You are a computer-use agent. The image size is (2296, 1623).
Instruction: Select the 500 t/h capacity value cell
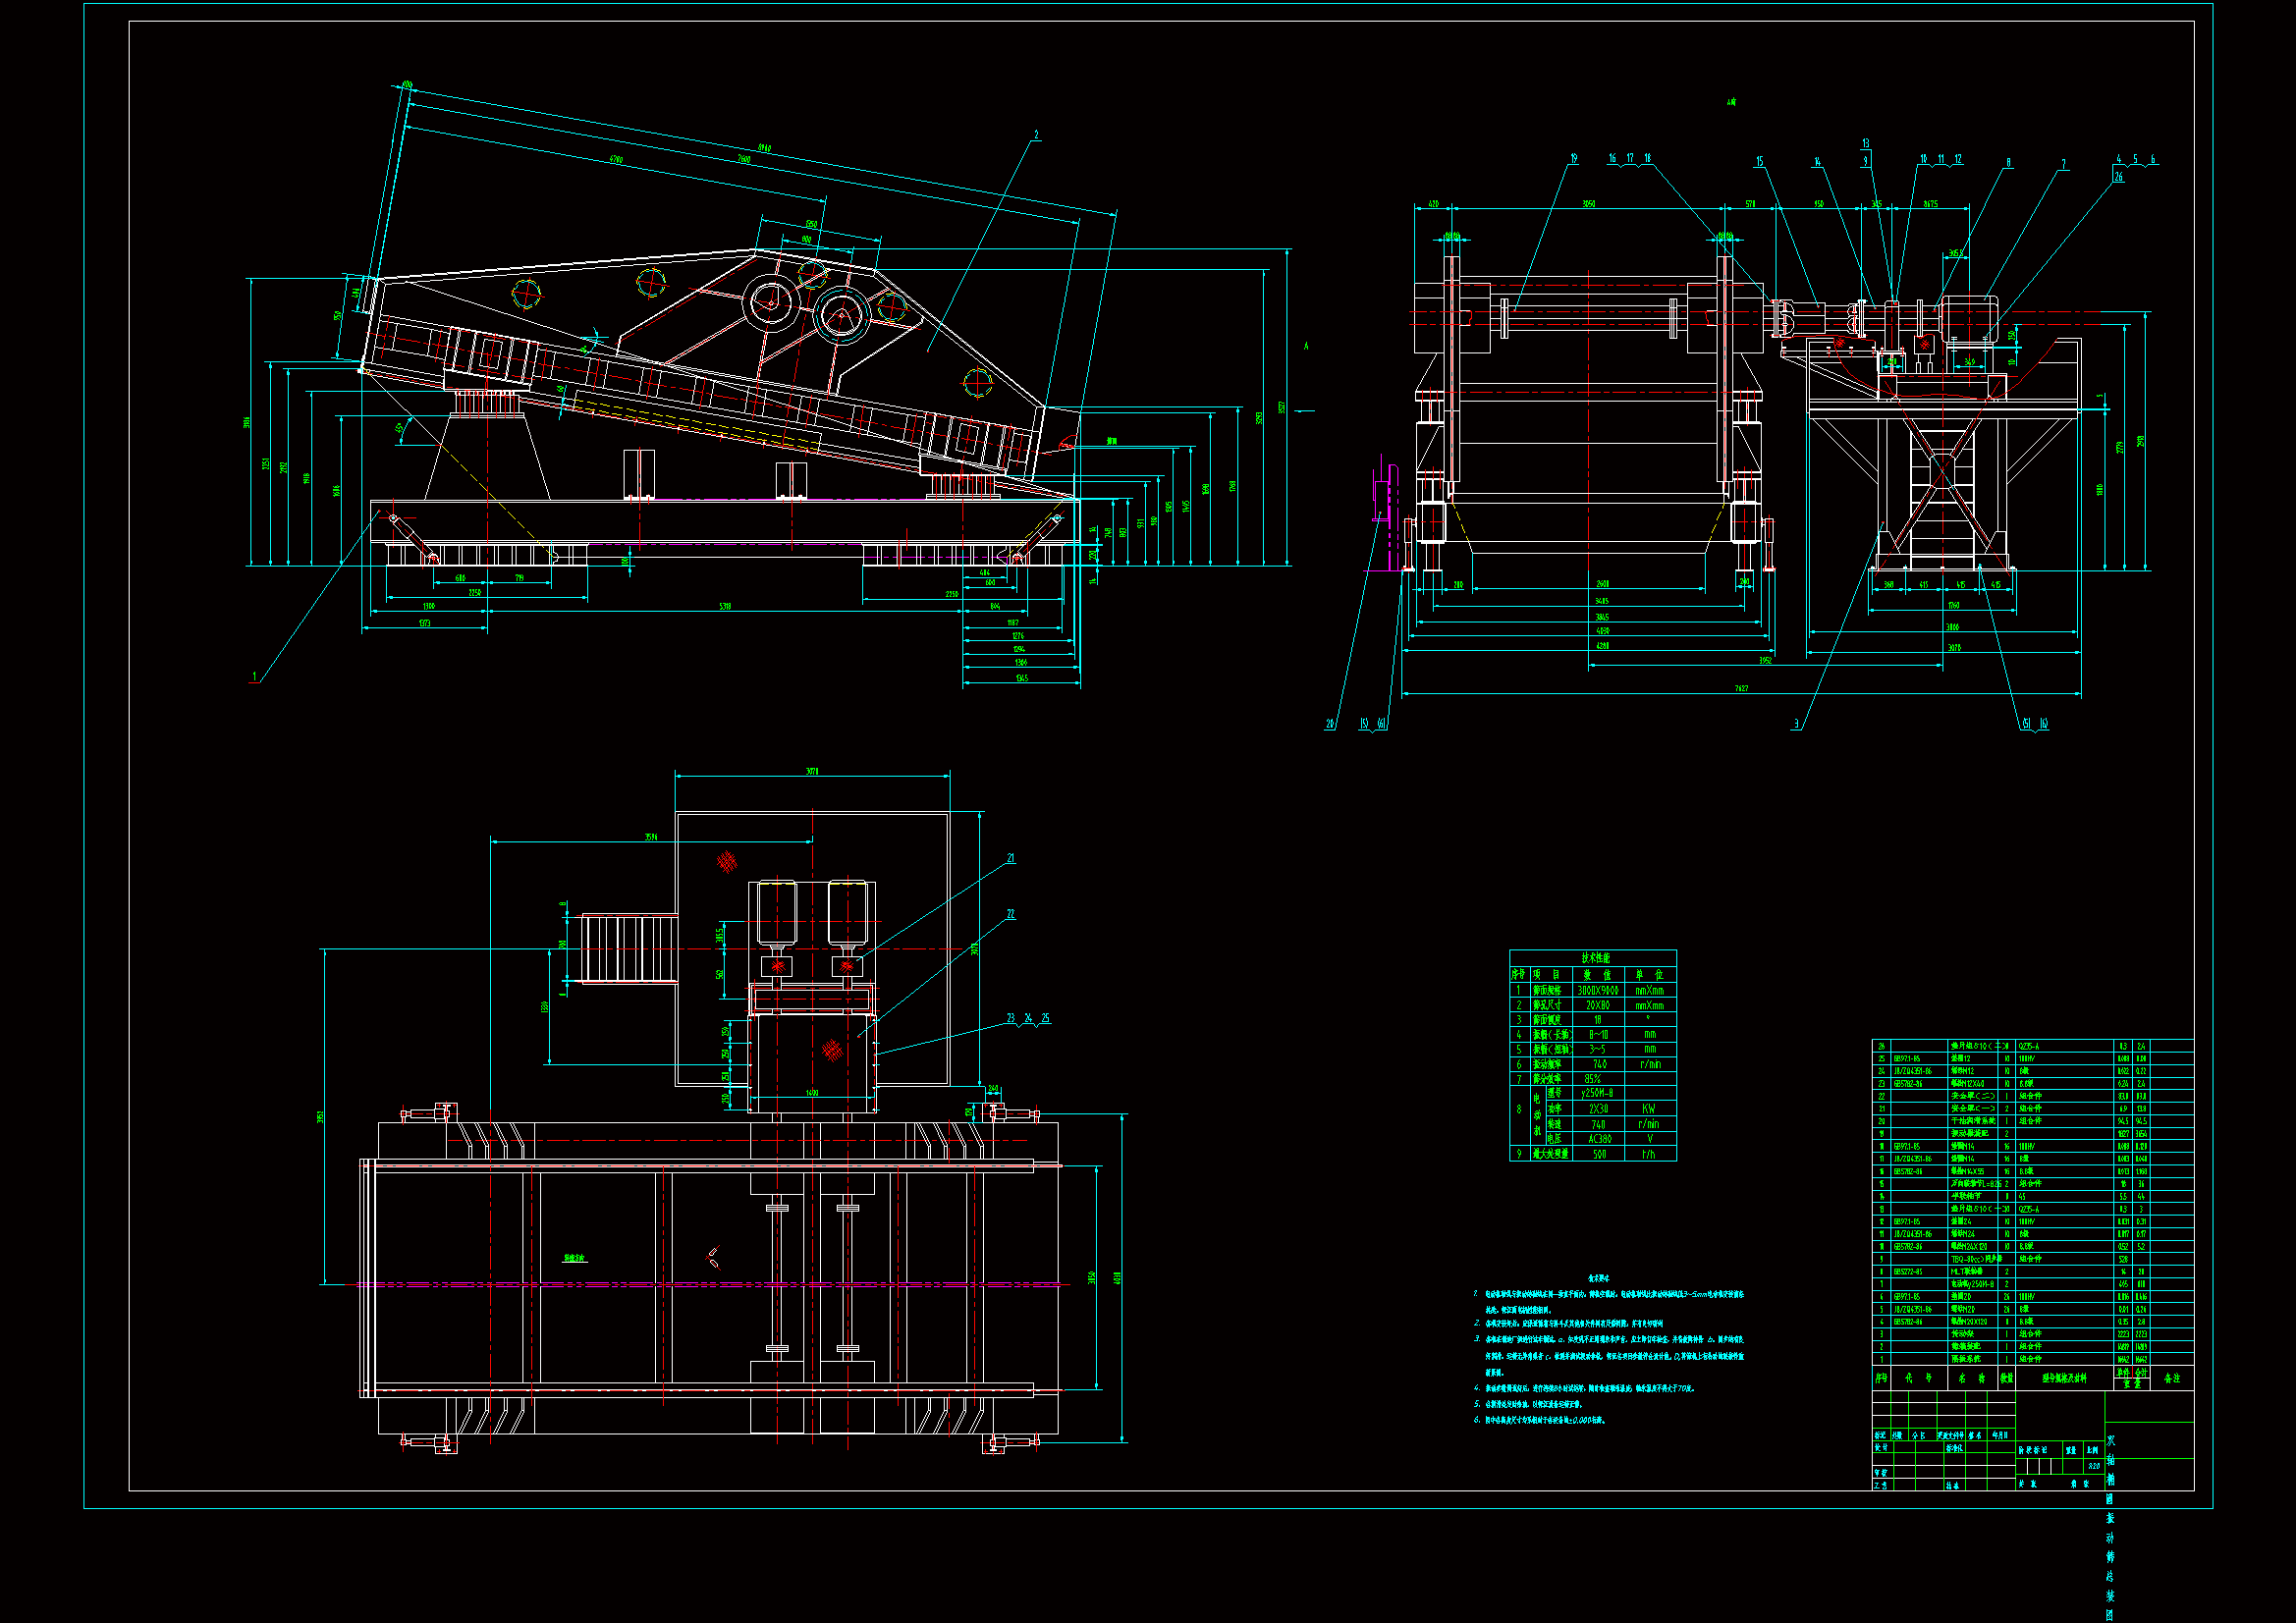(1599, 1154)
